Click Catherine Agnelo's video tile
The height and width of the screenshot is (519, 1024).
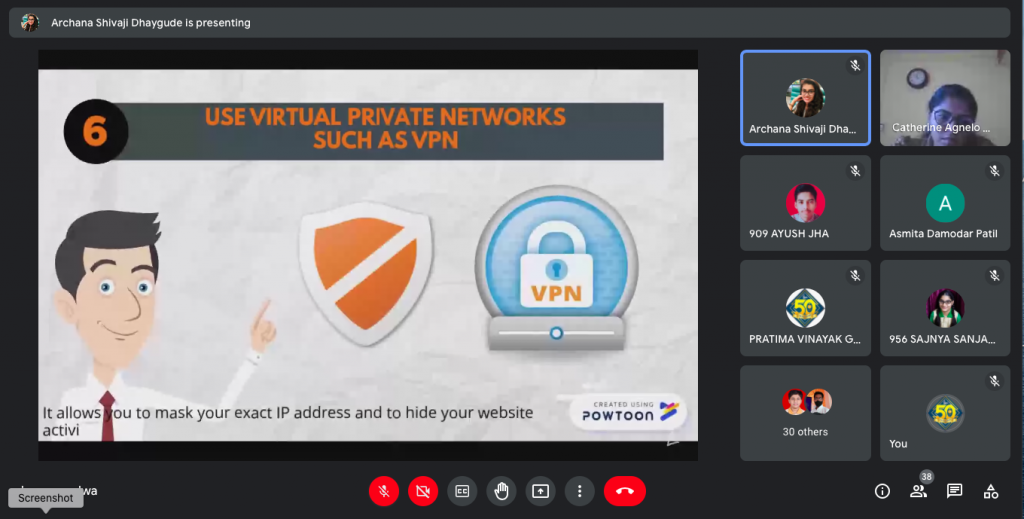click(x=945, y=98)
